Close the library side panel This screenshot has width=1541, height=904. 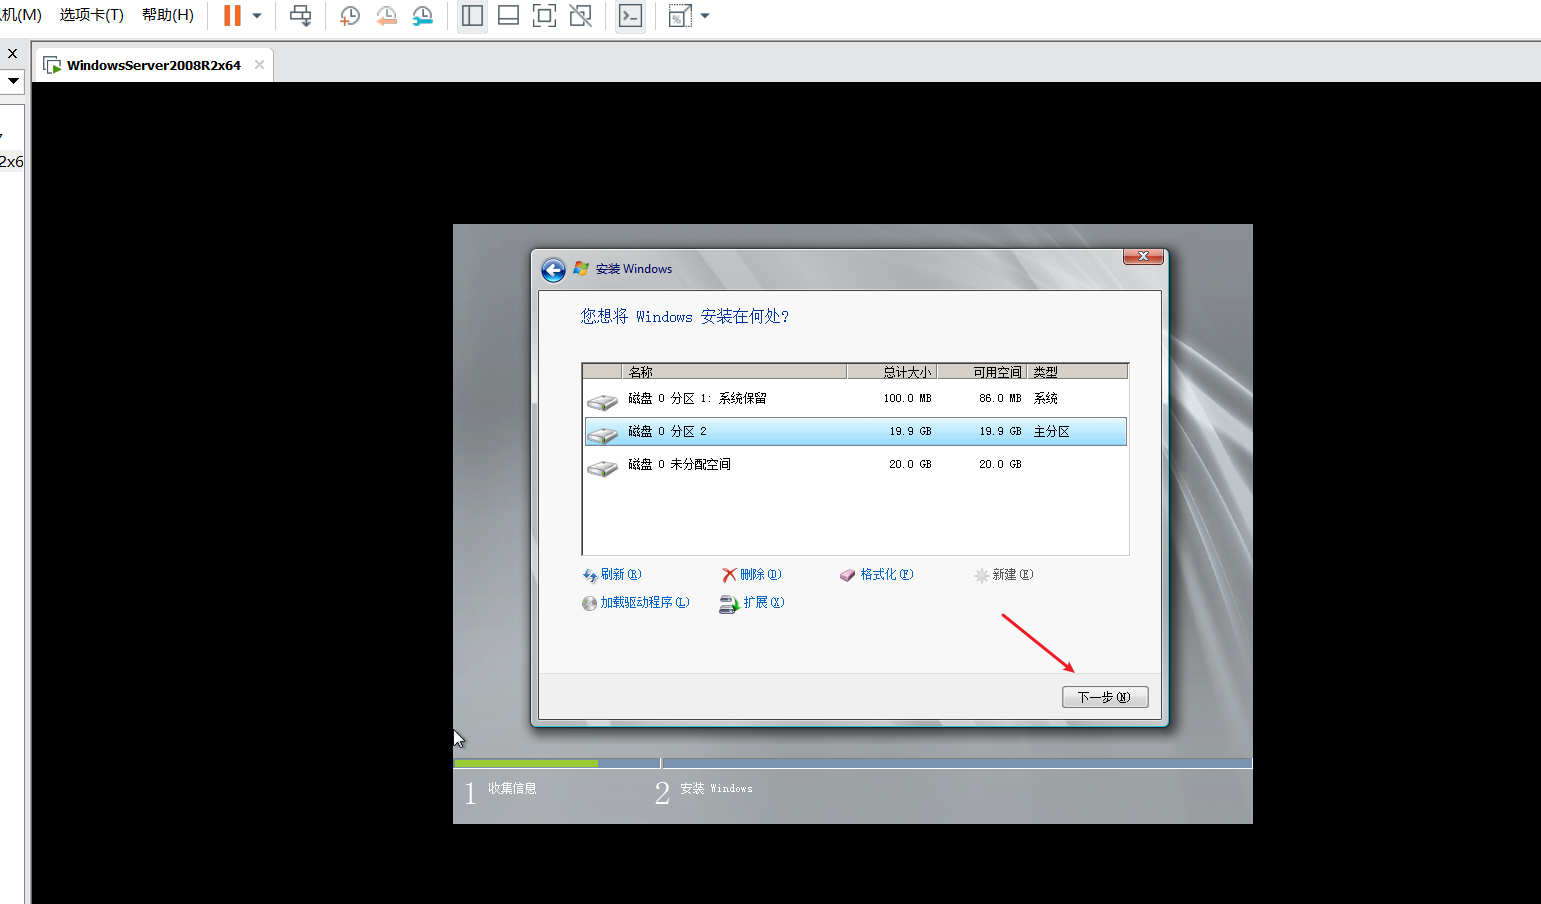pos(12,53)
